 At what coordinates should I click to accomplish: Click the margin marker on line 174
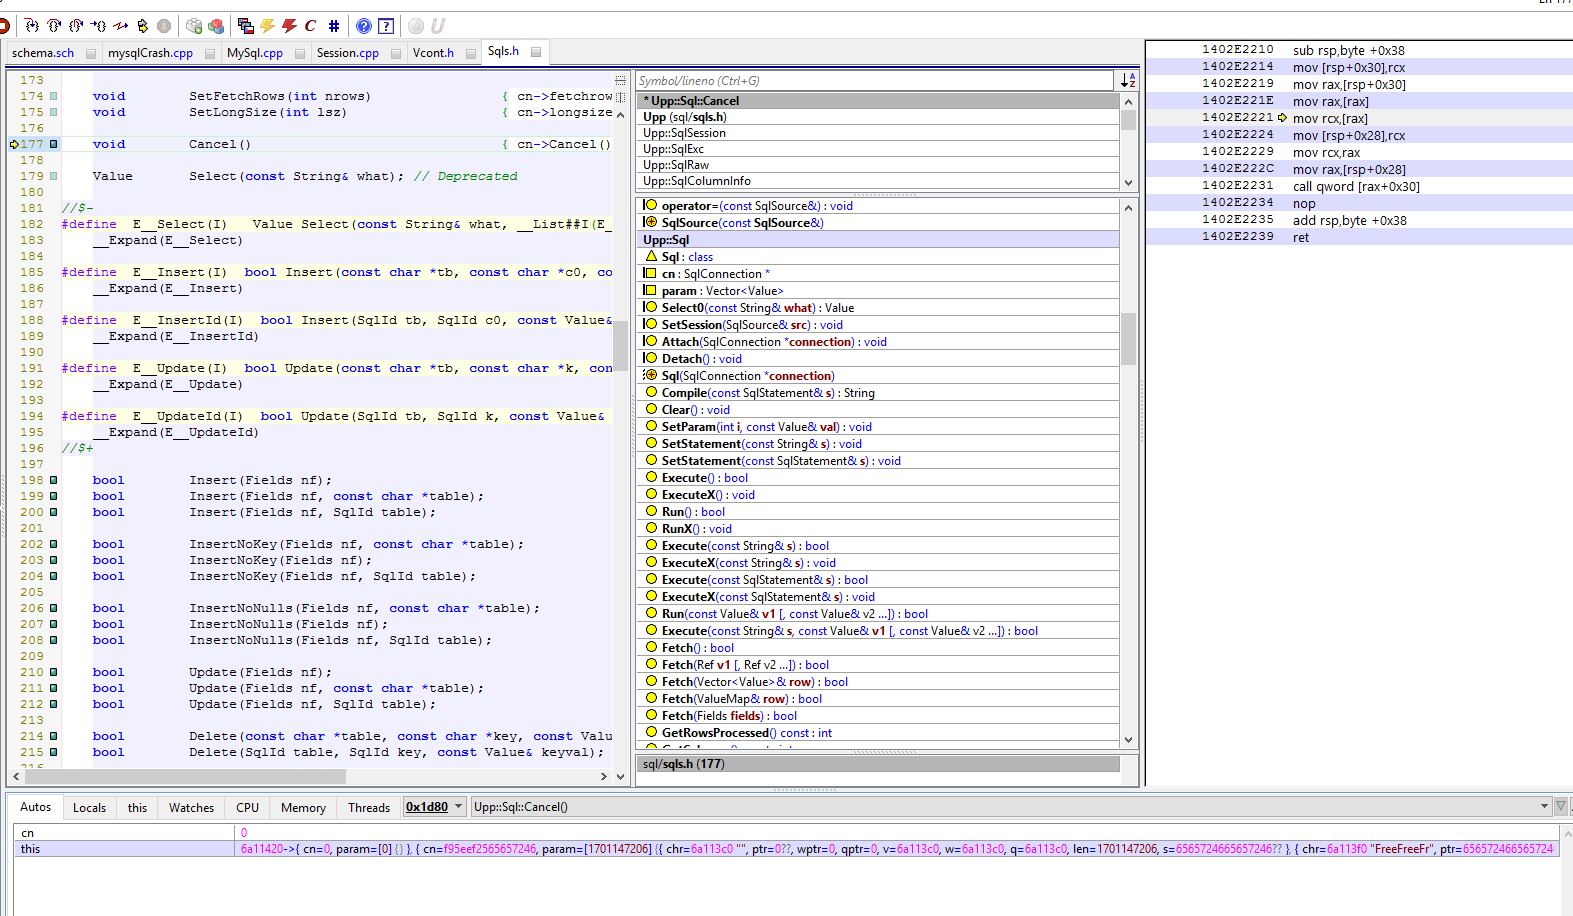click(x=54, y=96)
